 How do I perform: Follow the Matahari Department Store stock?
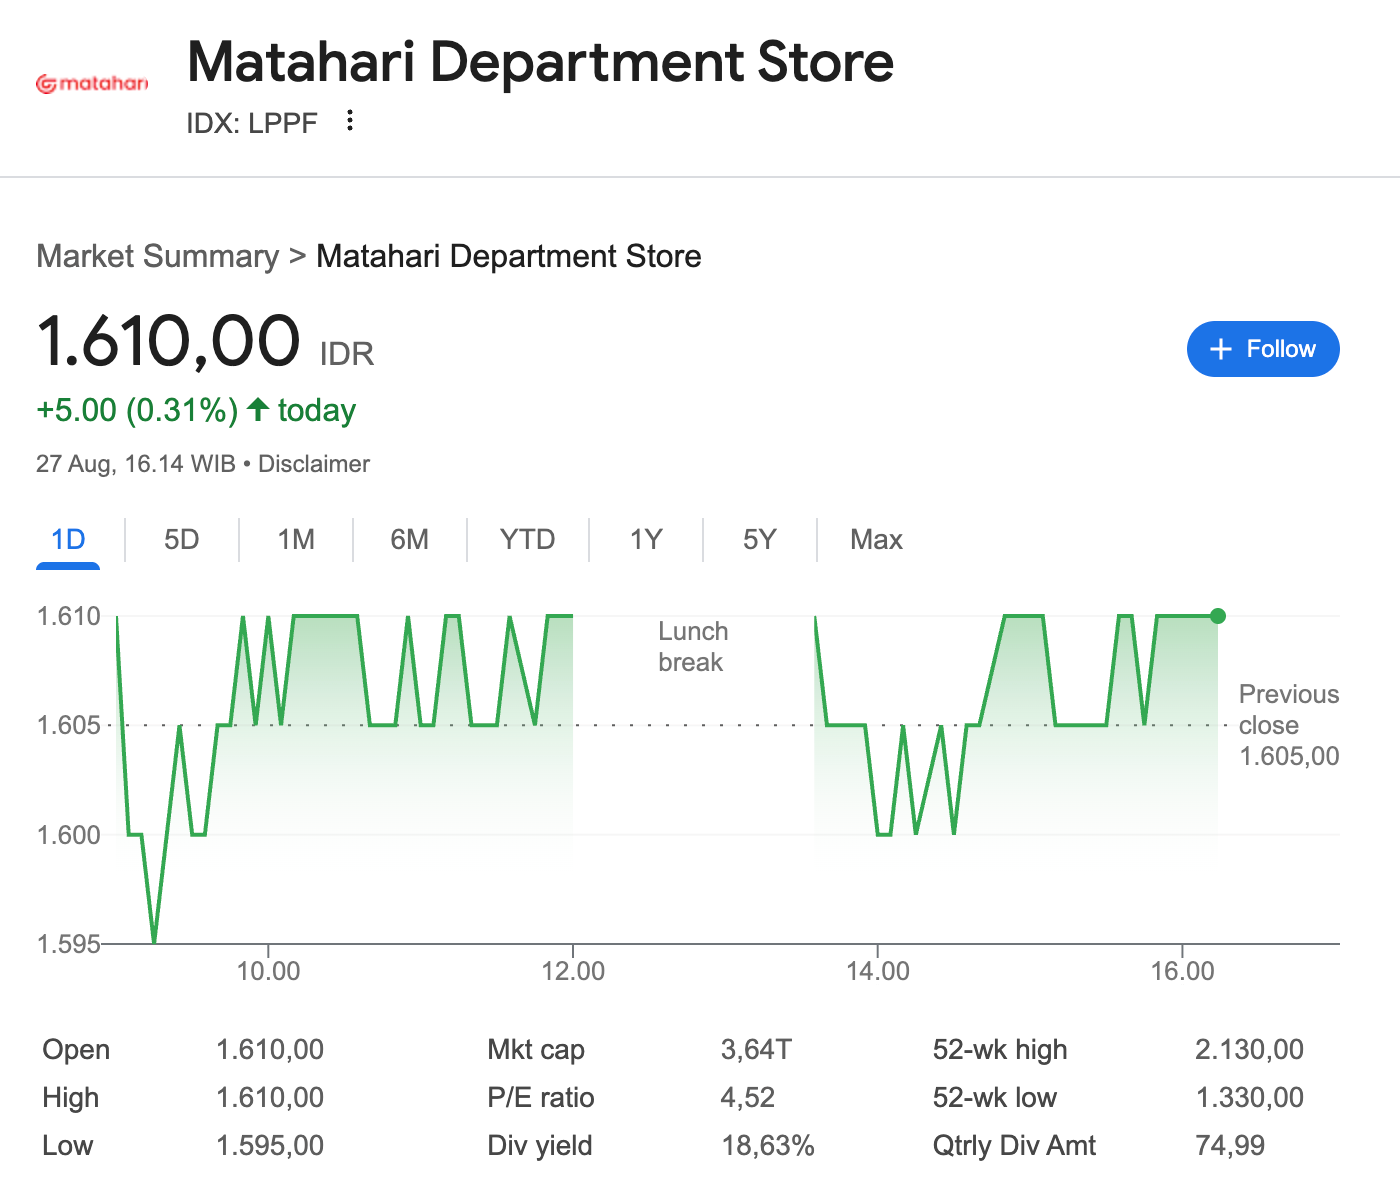click(x=1263, y=349)
